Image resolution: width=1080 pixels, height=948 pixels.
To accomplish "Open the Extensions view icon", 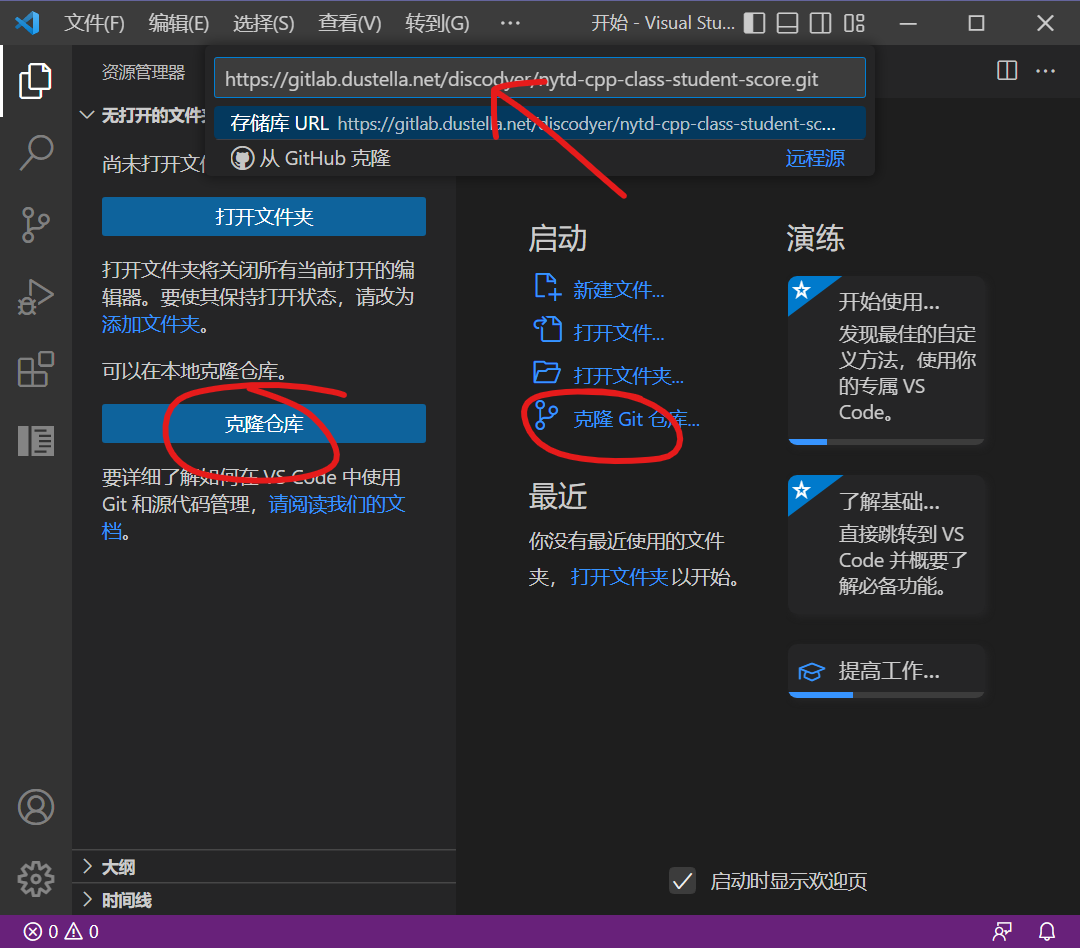I will [x=35, y=369].
